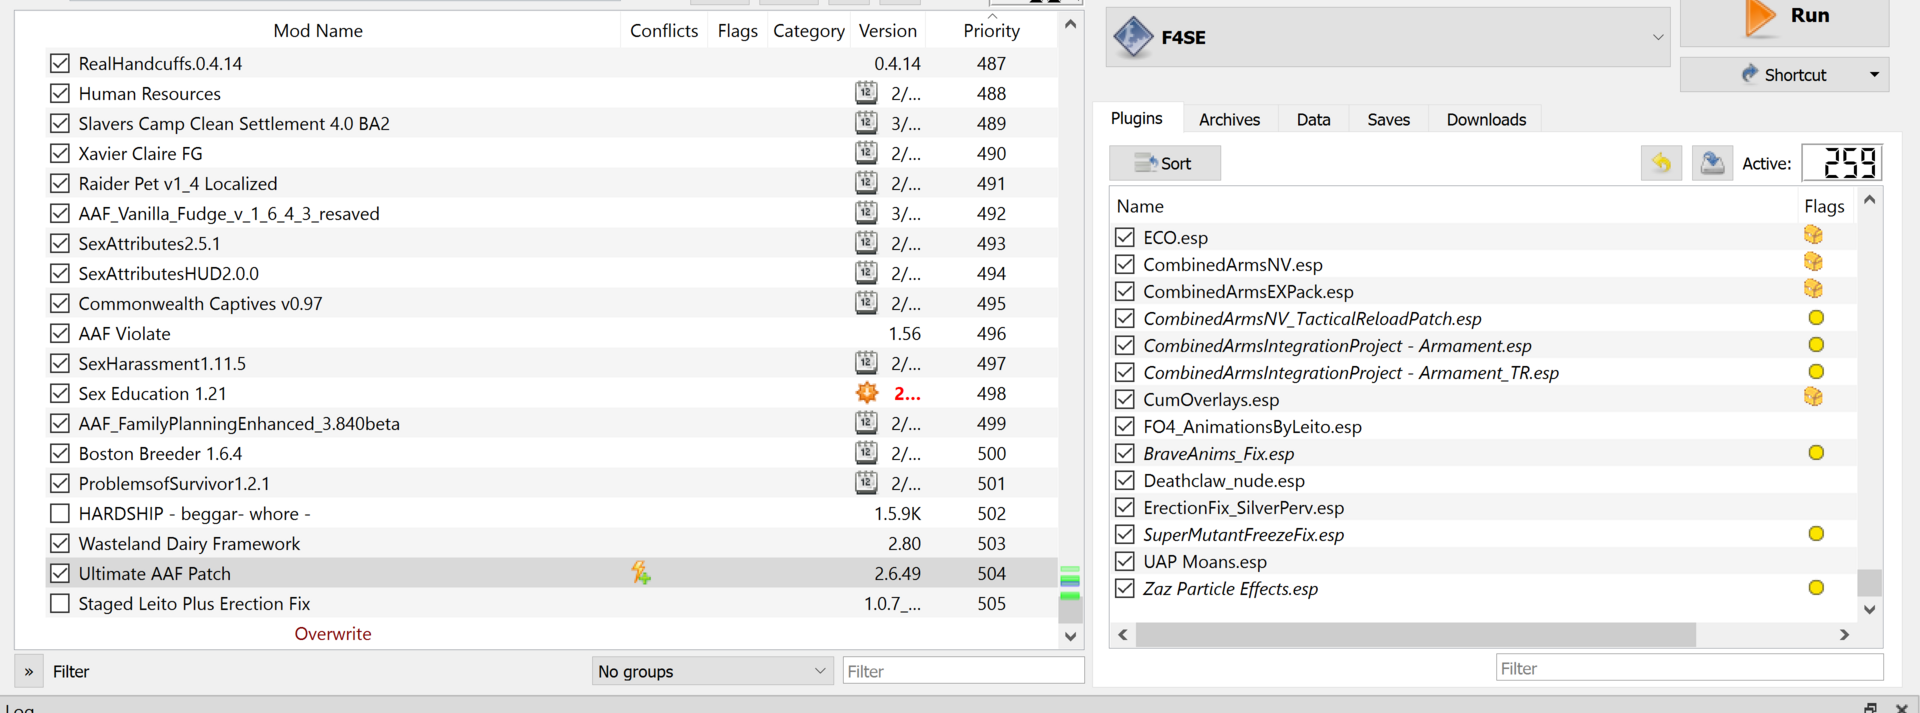1920x713 pixels.
Task: Click the mod list name Filter field
Action: [963, 671]
